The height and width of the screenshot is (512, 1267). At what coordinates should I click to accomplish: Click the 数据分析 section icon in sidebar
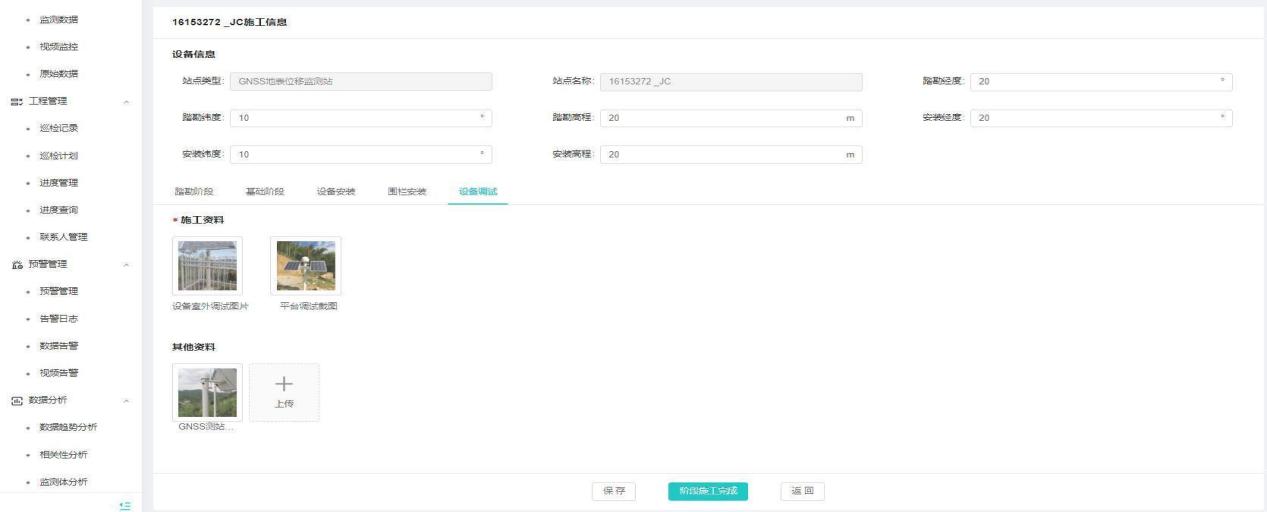click(x=15, y=400)
